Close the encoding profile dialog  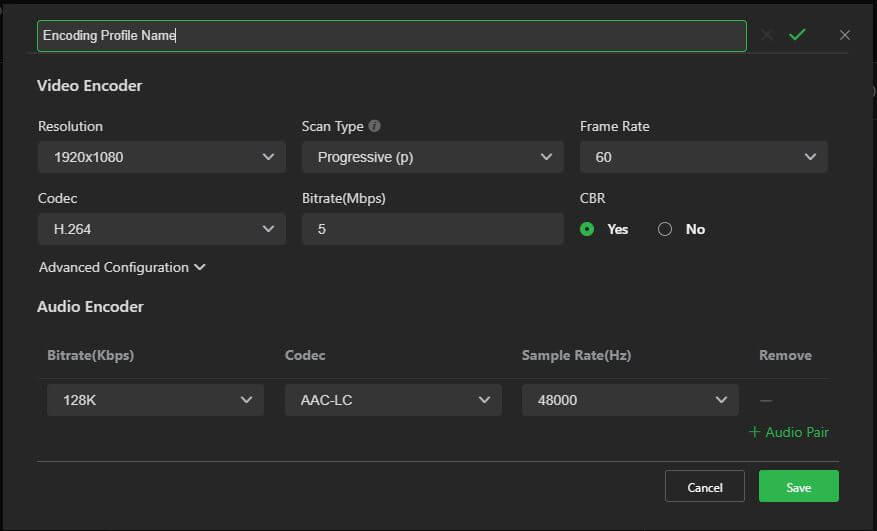pos(845,35)
